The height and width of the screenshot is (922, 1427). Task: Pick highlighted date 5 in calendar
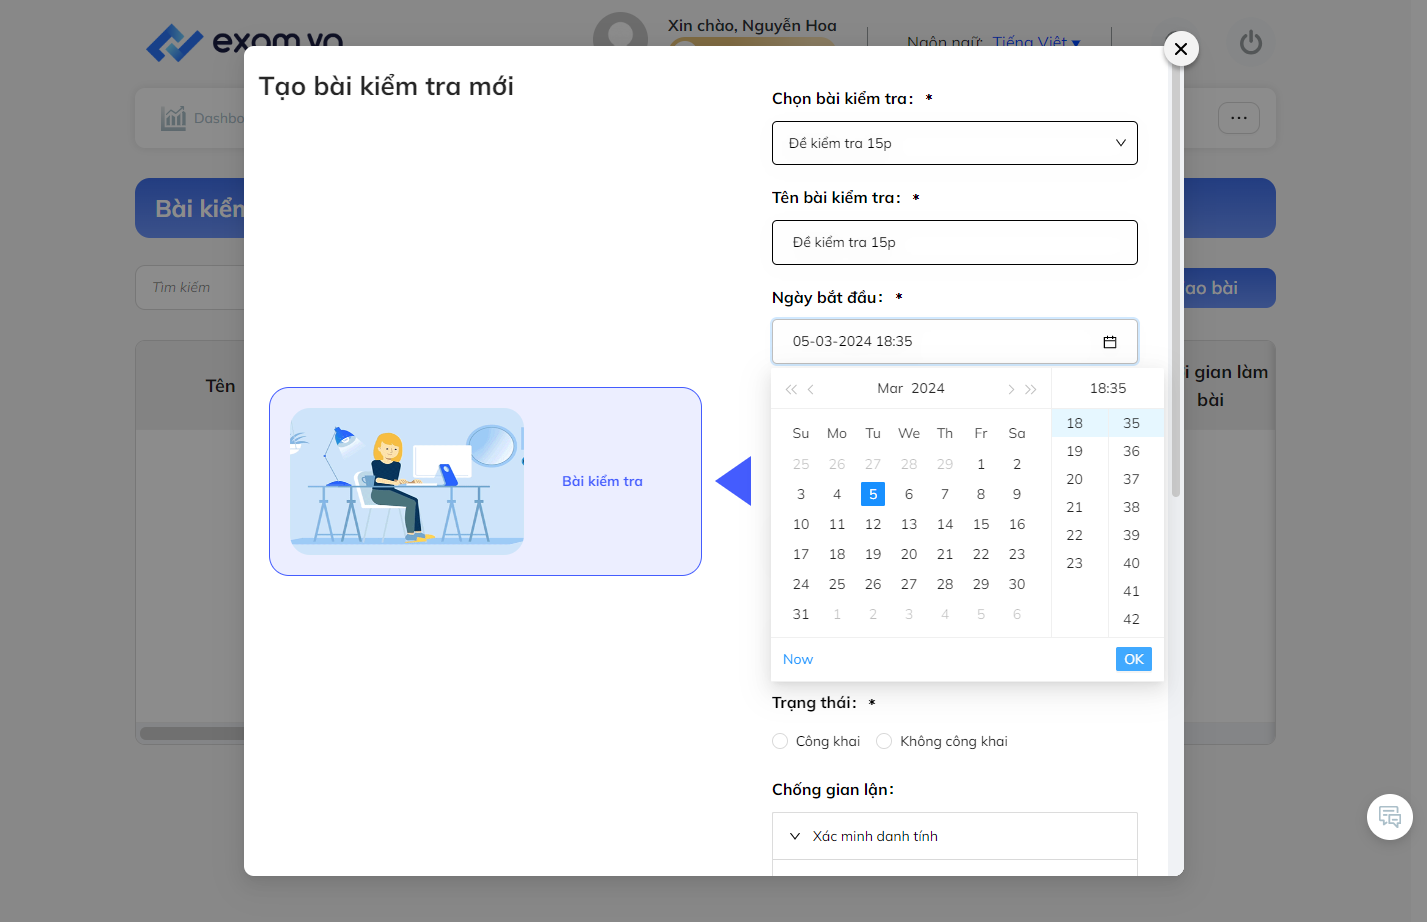(873, 494)
